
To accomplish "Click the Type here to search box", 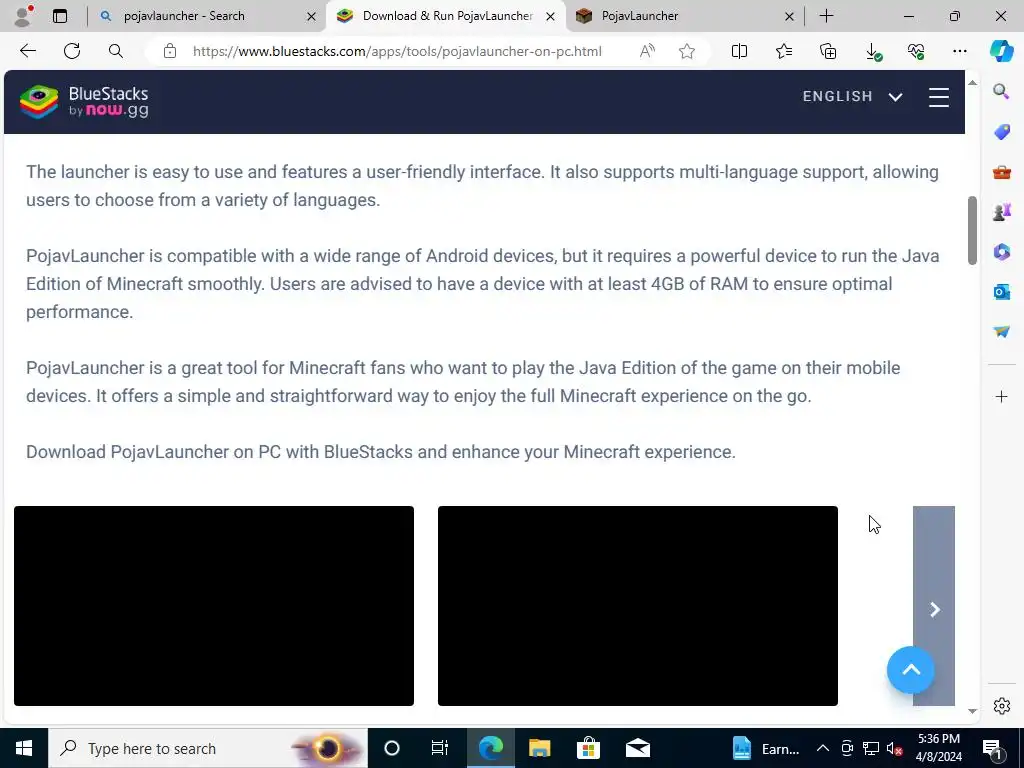I will 208,748.
